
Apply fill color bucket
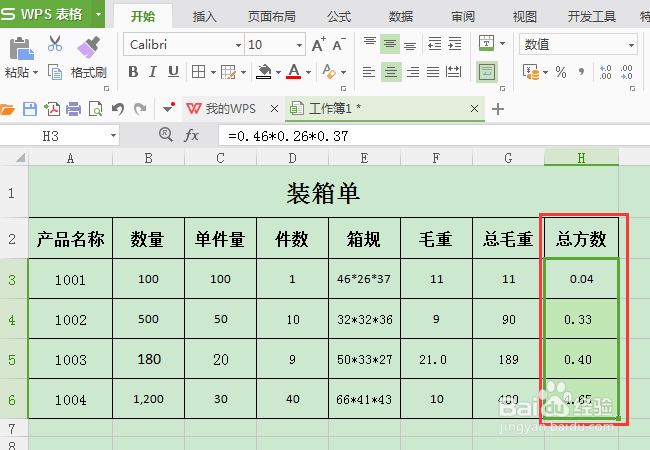[x=264, y=72]
